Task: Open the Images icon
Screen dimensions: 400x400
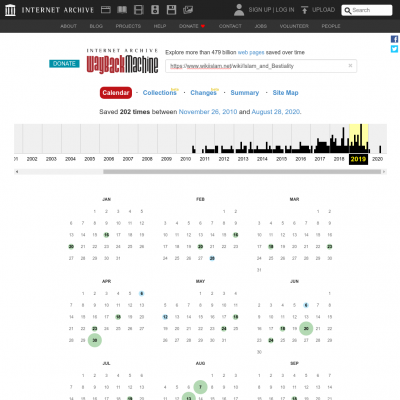Action: coord(188,10)
